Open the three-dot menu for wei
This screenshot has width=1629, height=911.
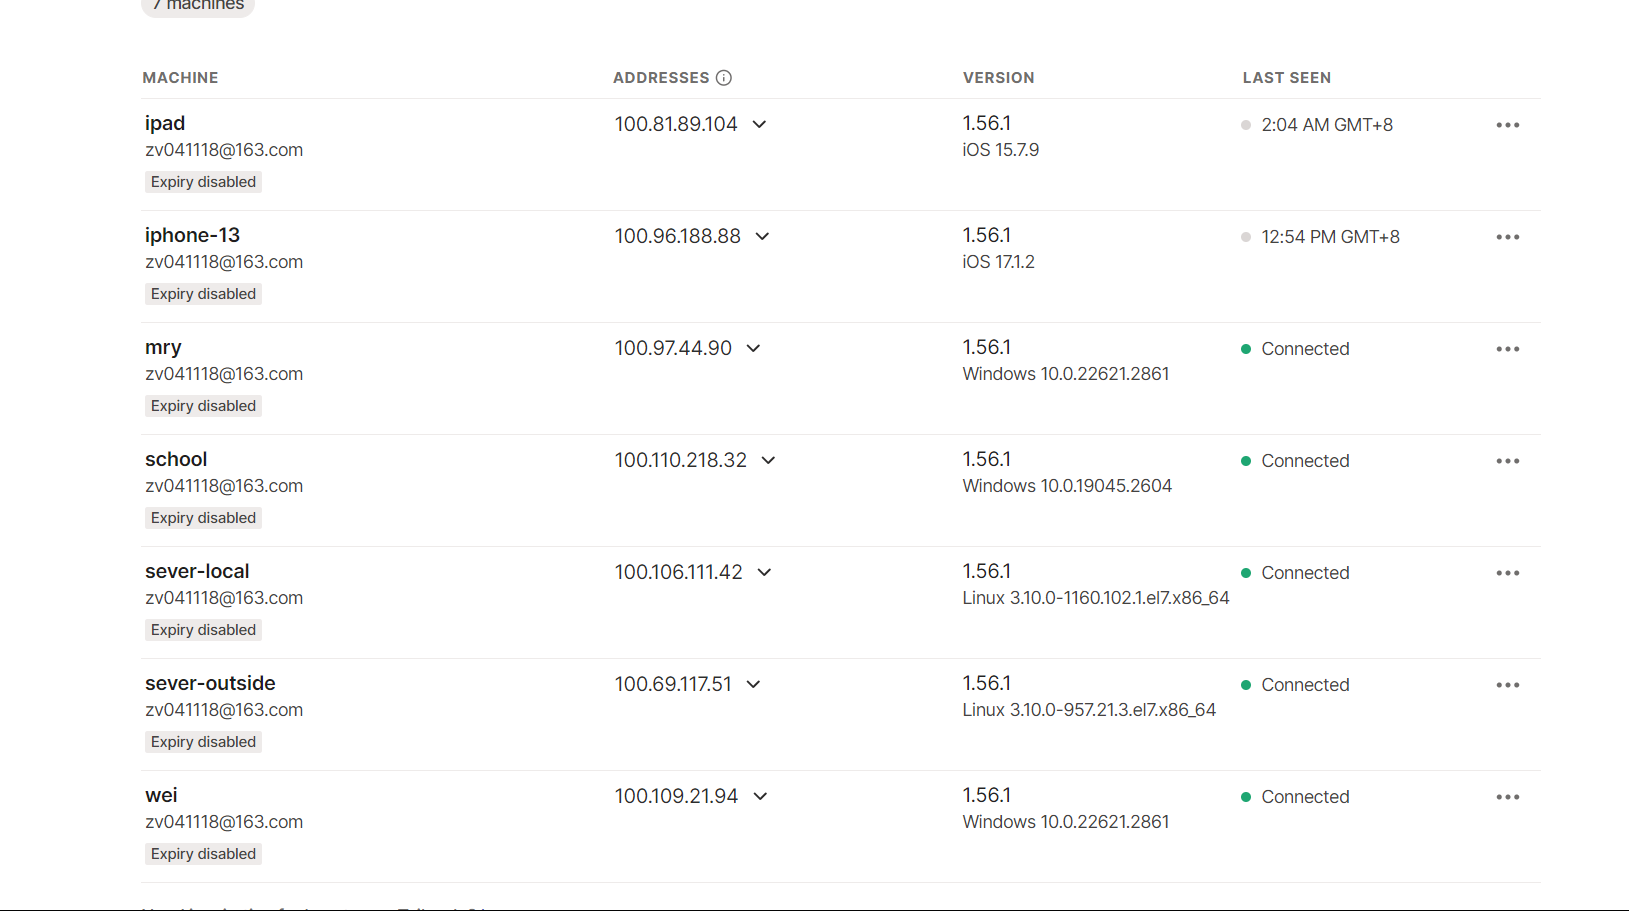(1507, 797)
